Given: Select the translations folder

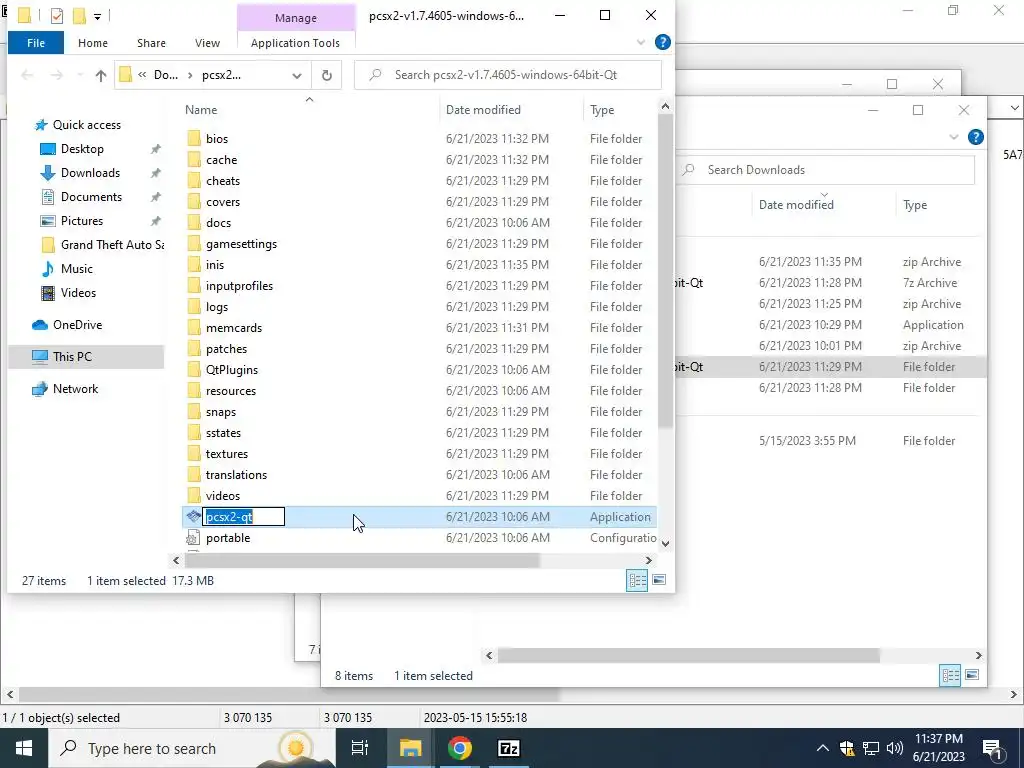Looking at the screenshot, I should coord(236,475).
